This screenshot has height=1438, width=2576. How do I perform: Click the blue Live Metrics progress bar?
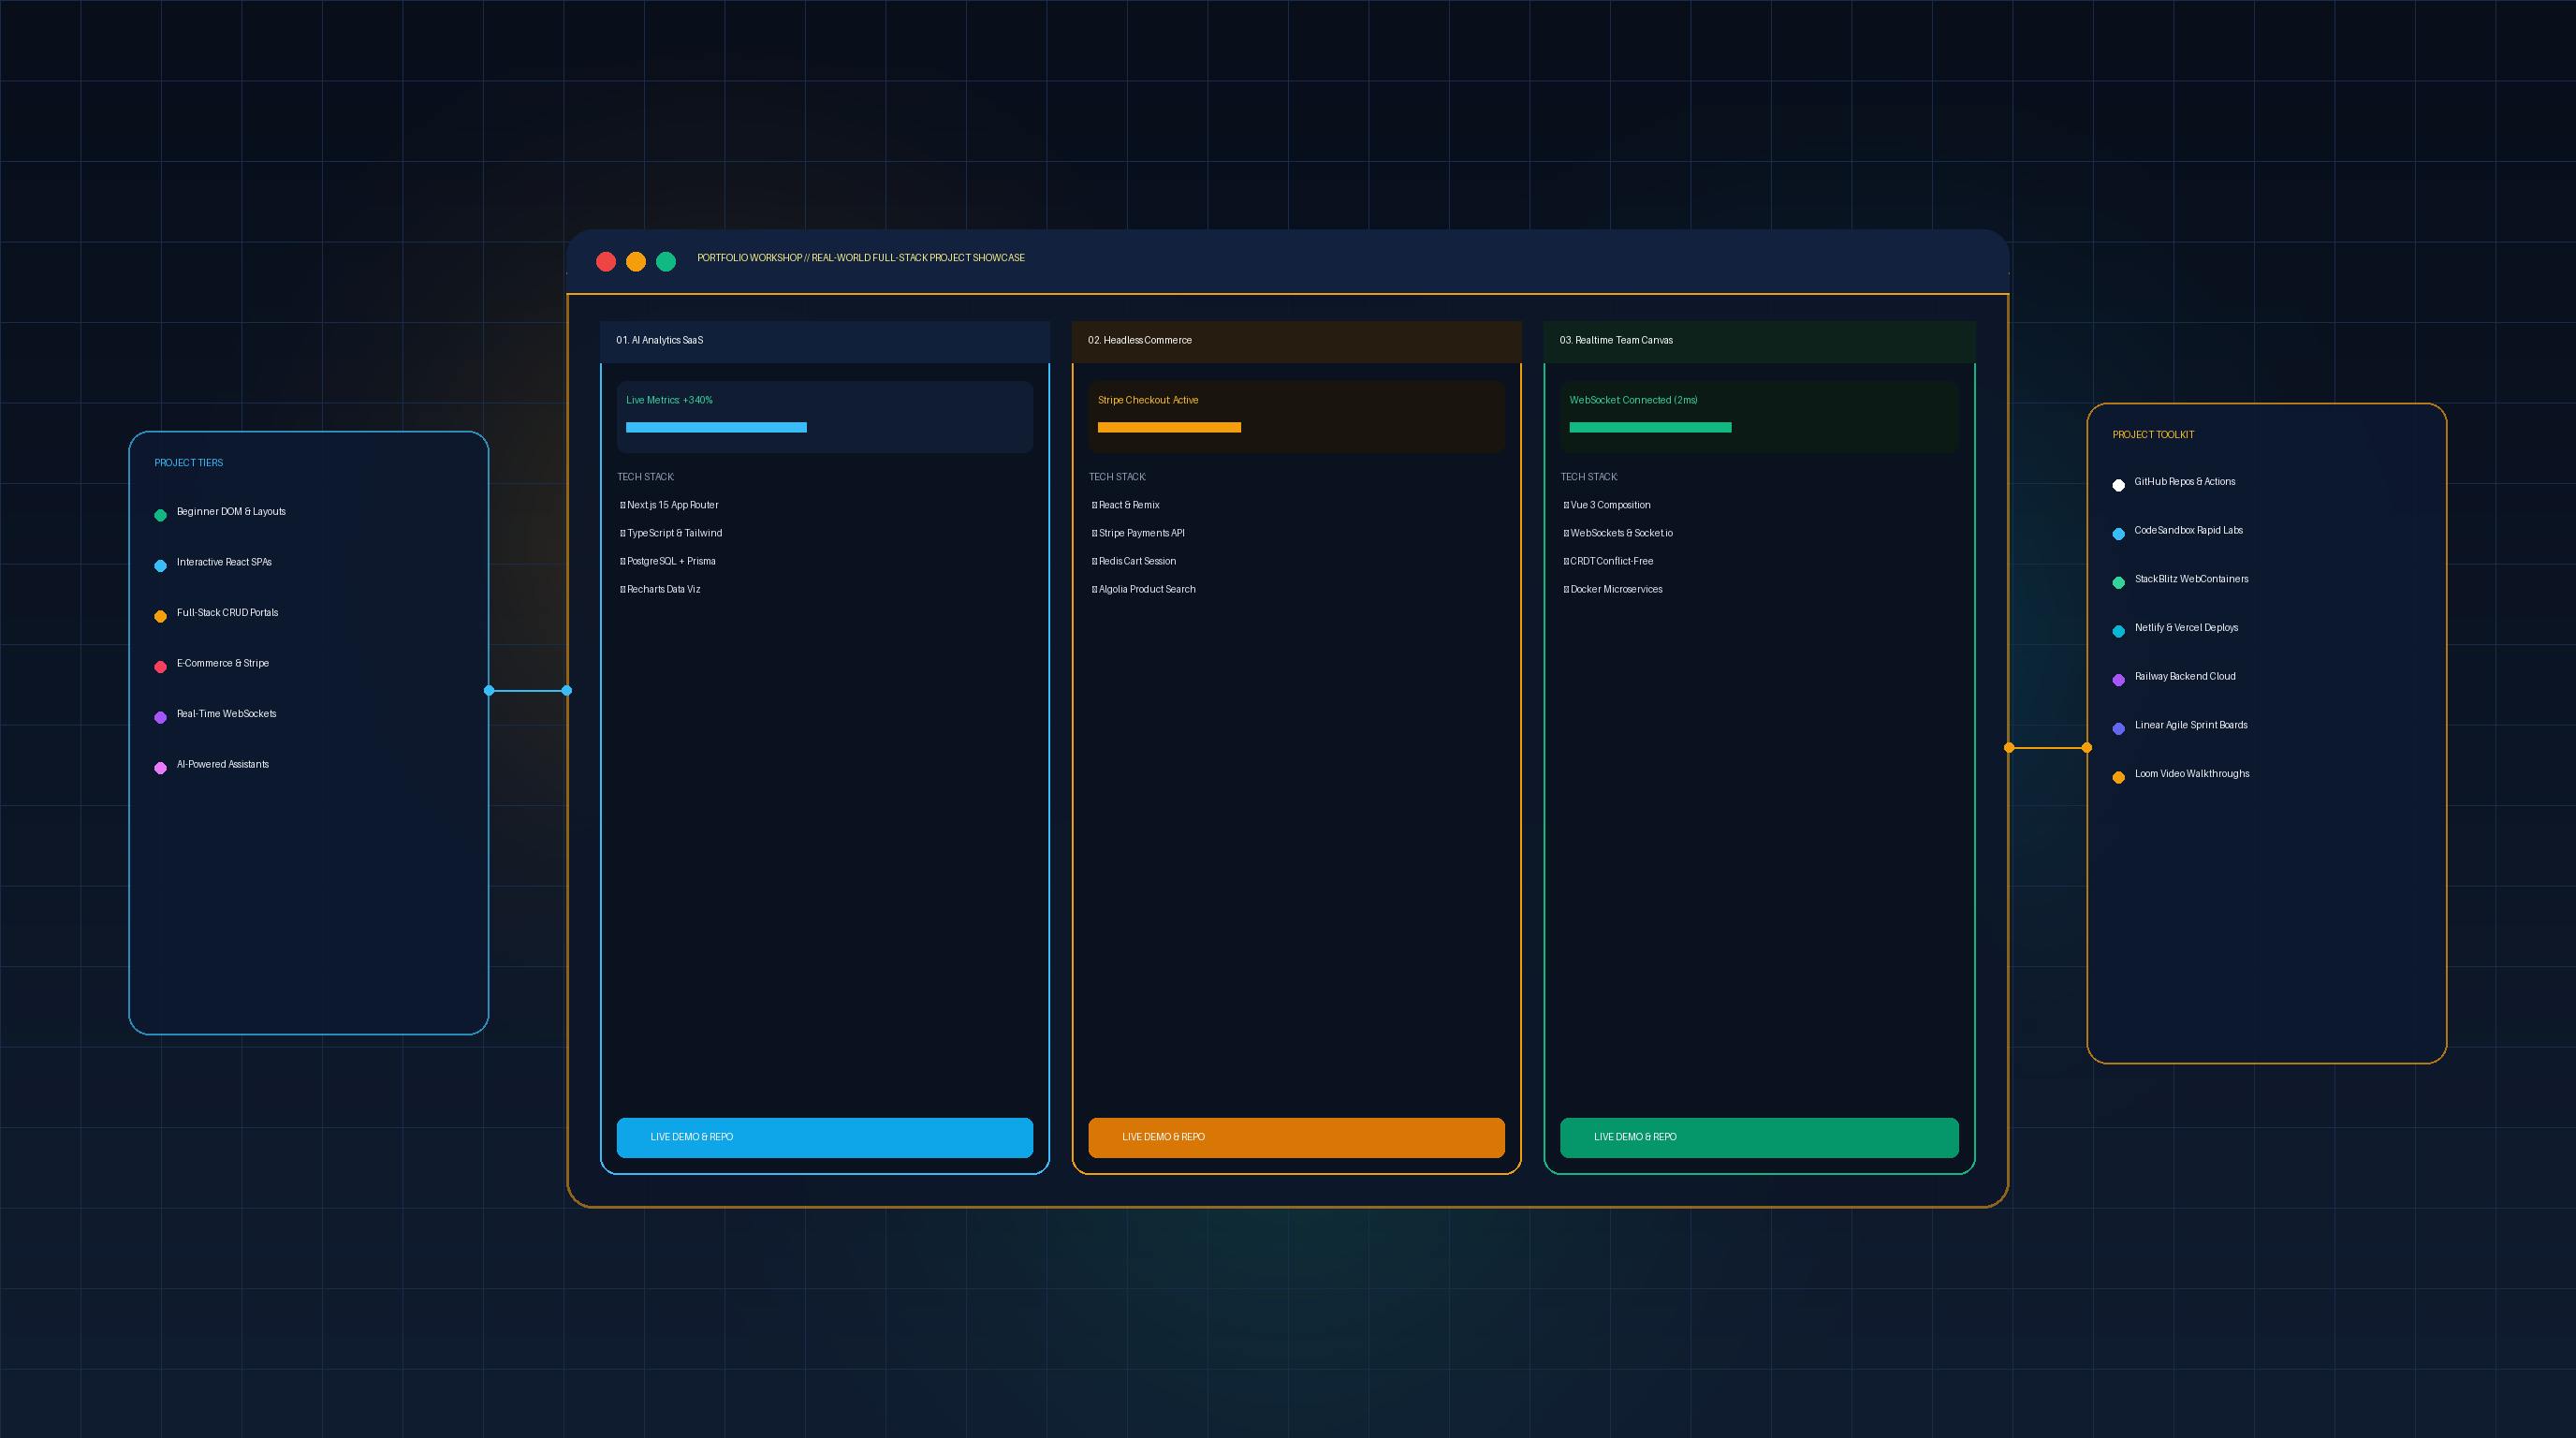pos(716,427)
